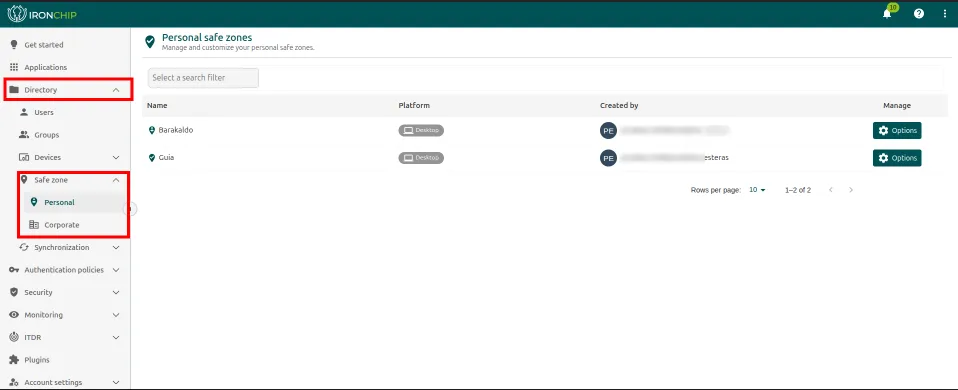Click the Desktop platform tag for Guia

coord(421,158)
